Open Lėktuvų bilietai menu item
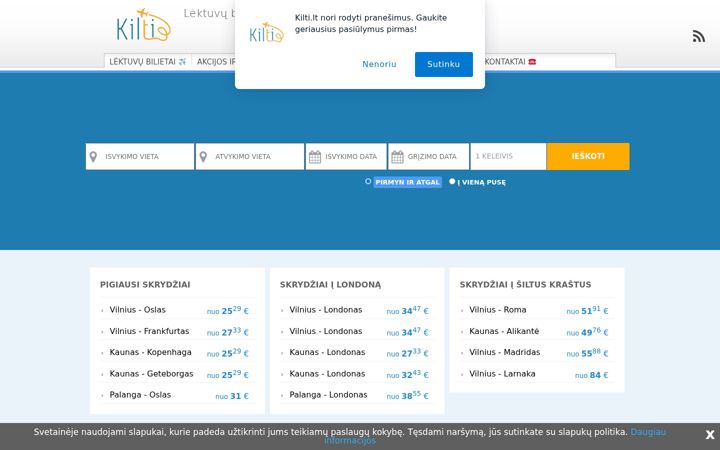This screenshot has height=450, width=720. [147, 62]
